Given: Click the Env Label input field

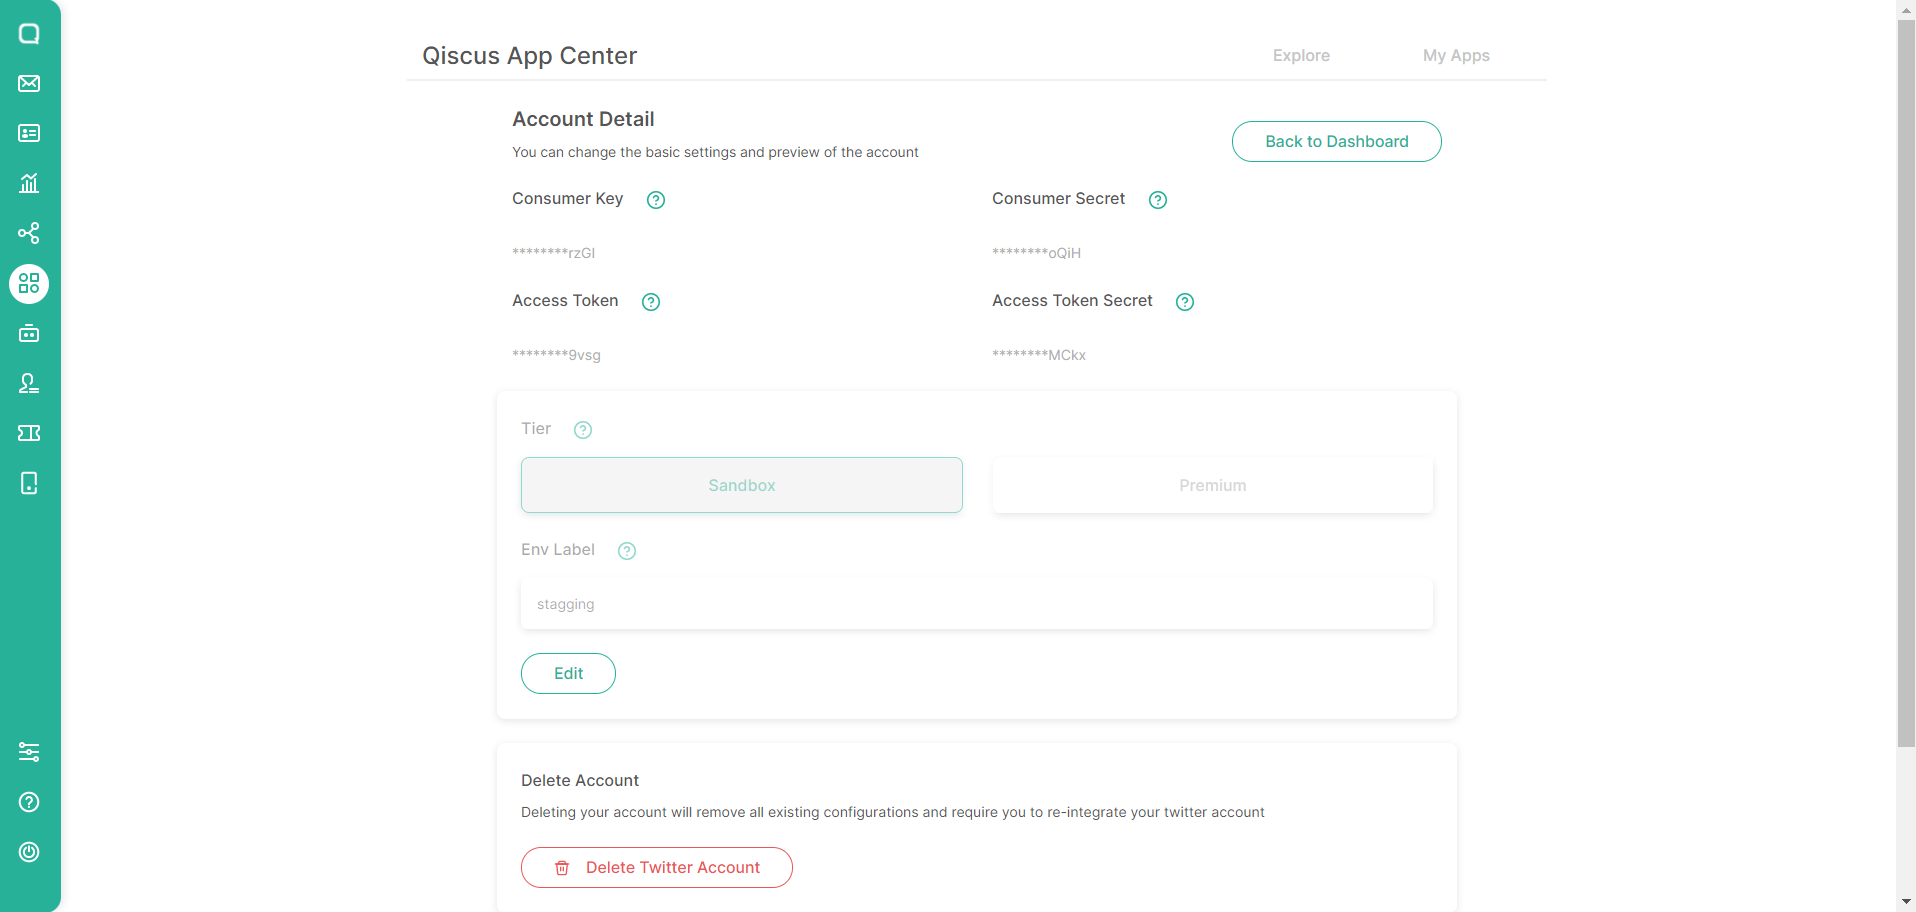Looking at the screenshot, I should click(x=976, y=604).
